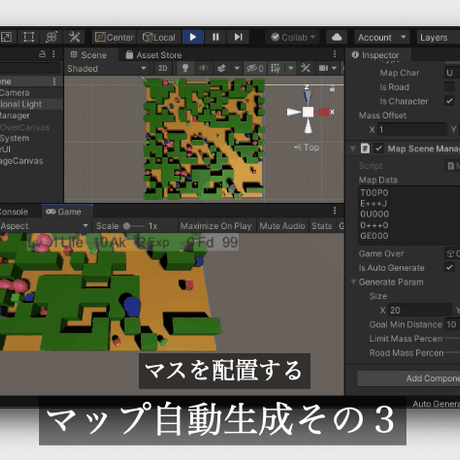Click the Add Component button
Viewport: 460px width, 460px height.
409,378
